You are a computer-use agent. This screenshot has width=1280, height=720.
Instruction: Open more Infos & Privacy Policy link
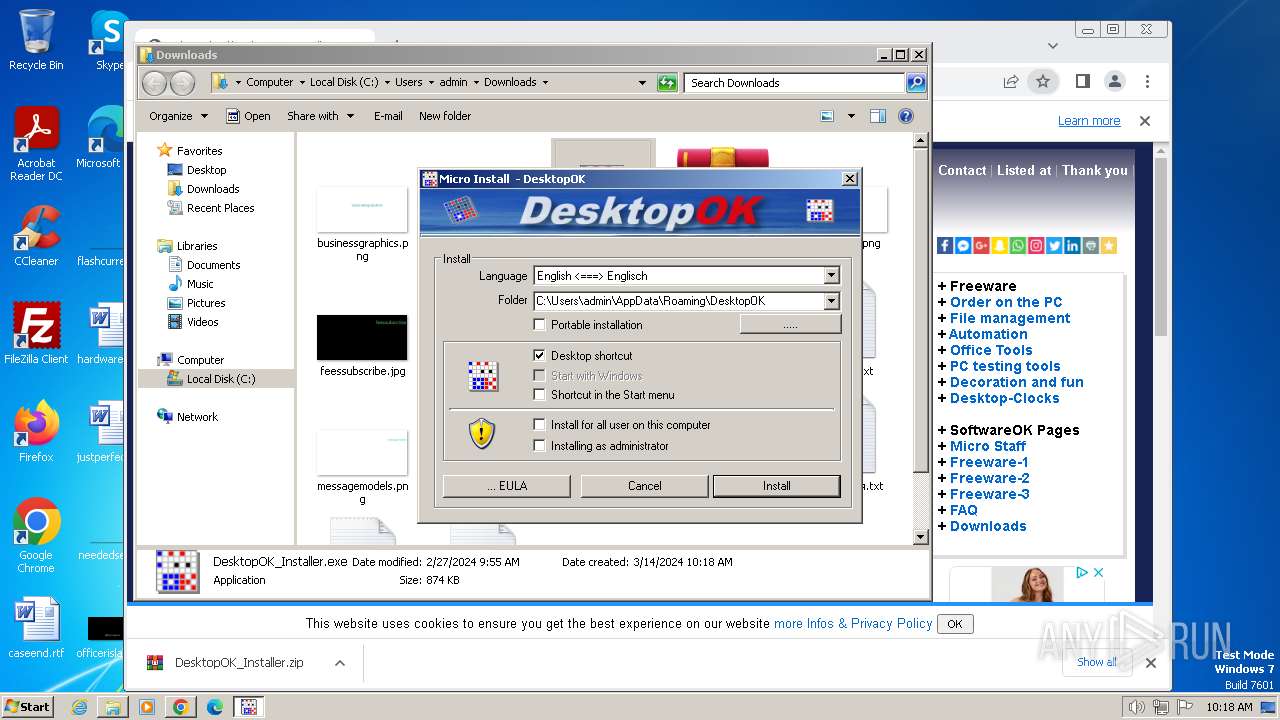853,623
